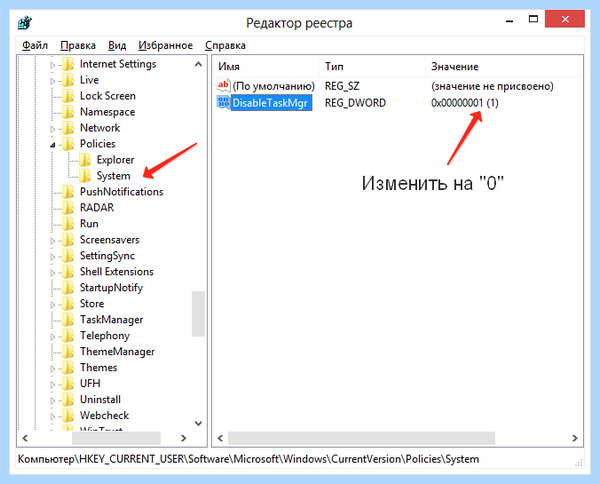This screenshot has width=600, height=484.
Task: Click the REG_SZ type cell
Action: pos(342,86)
